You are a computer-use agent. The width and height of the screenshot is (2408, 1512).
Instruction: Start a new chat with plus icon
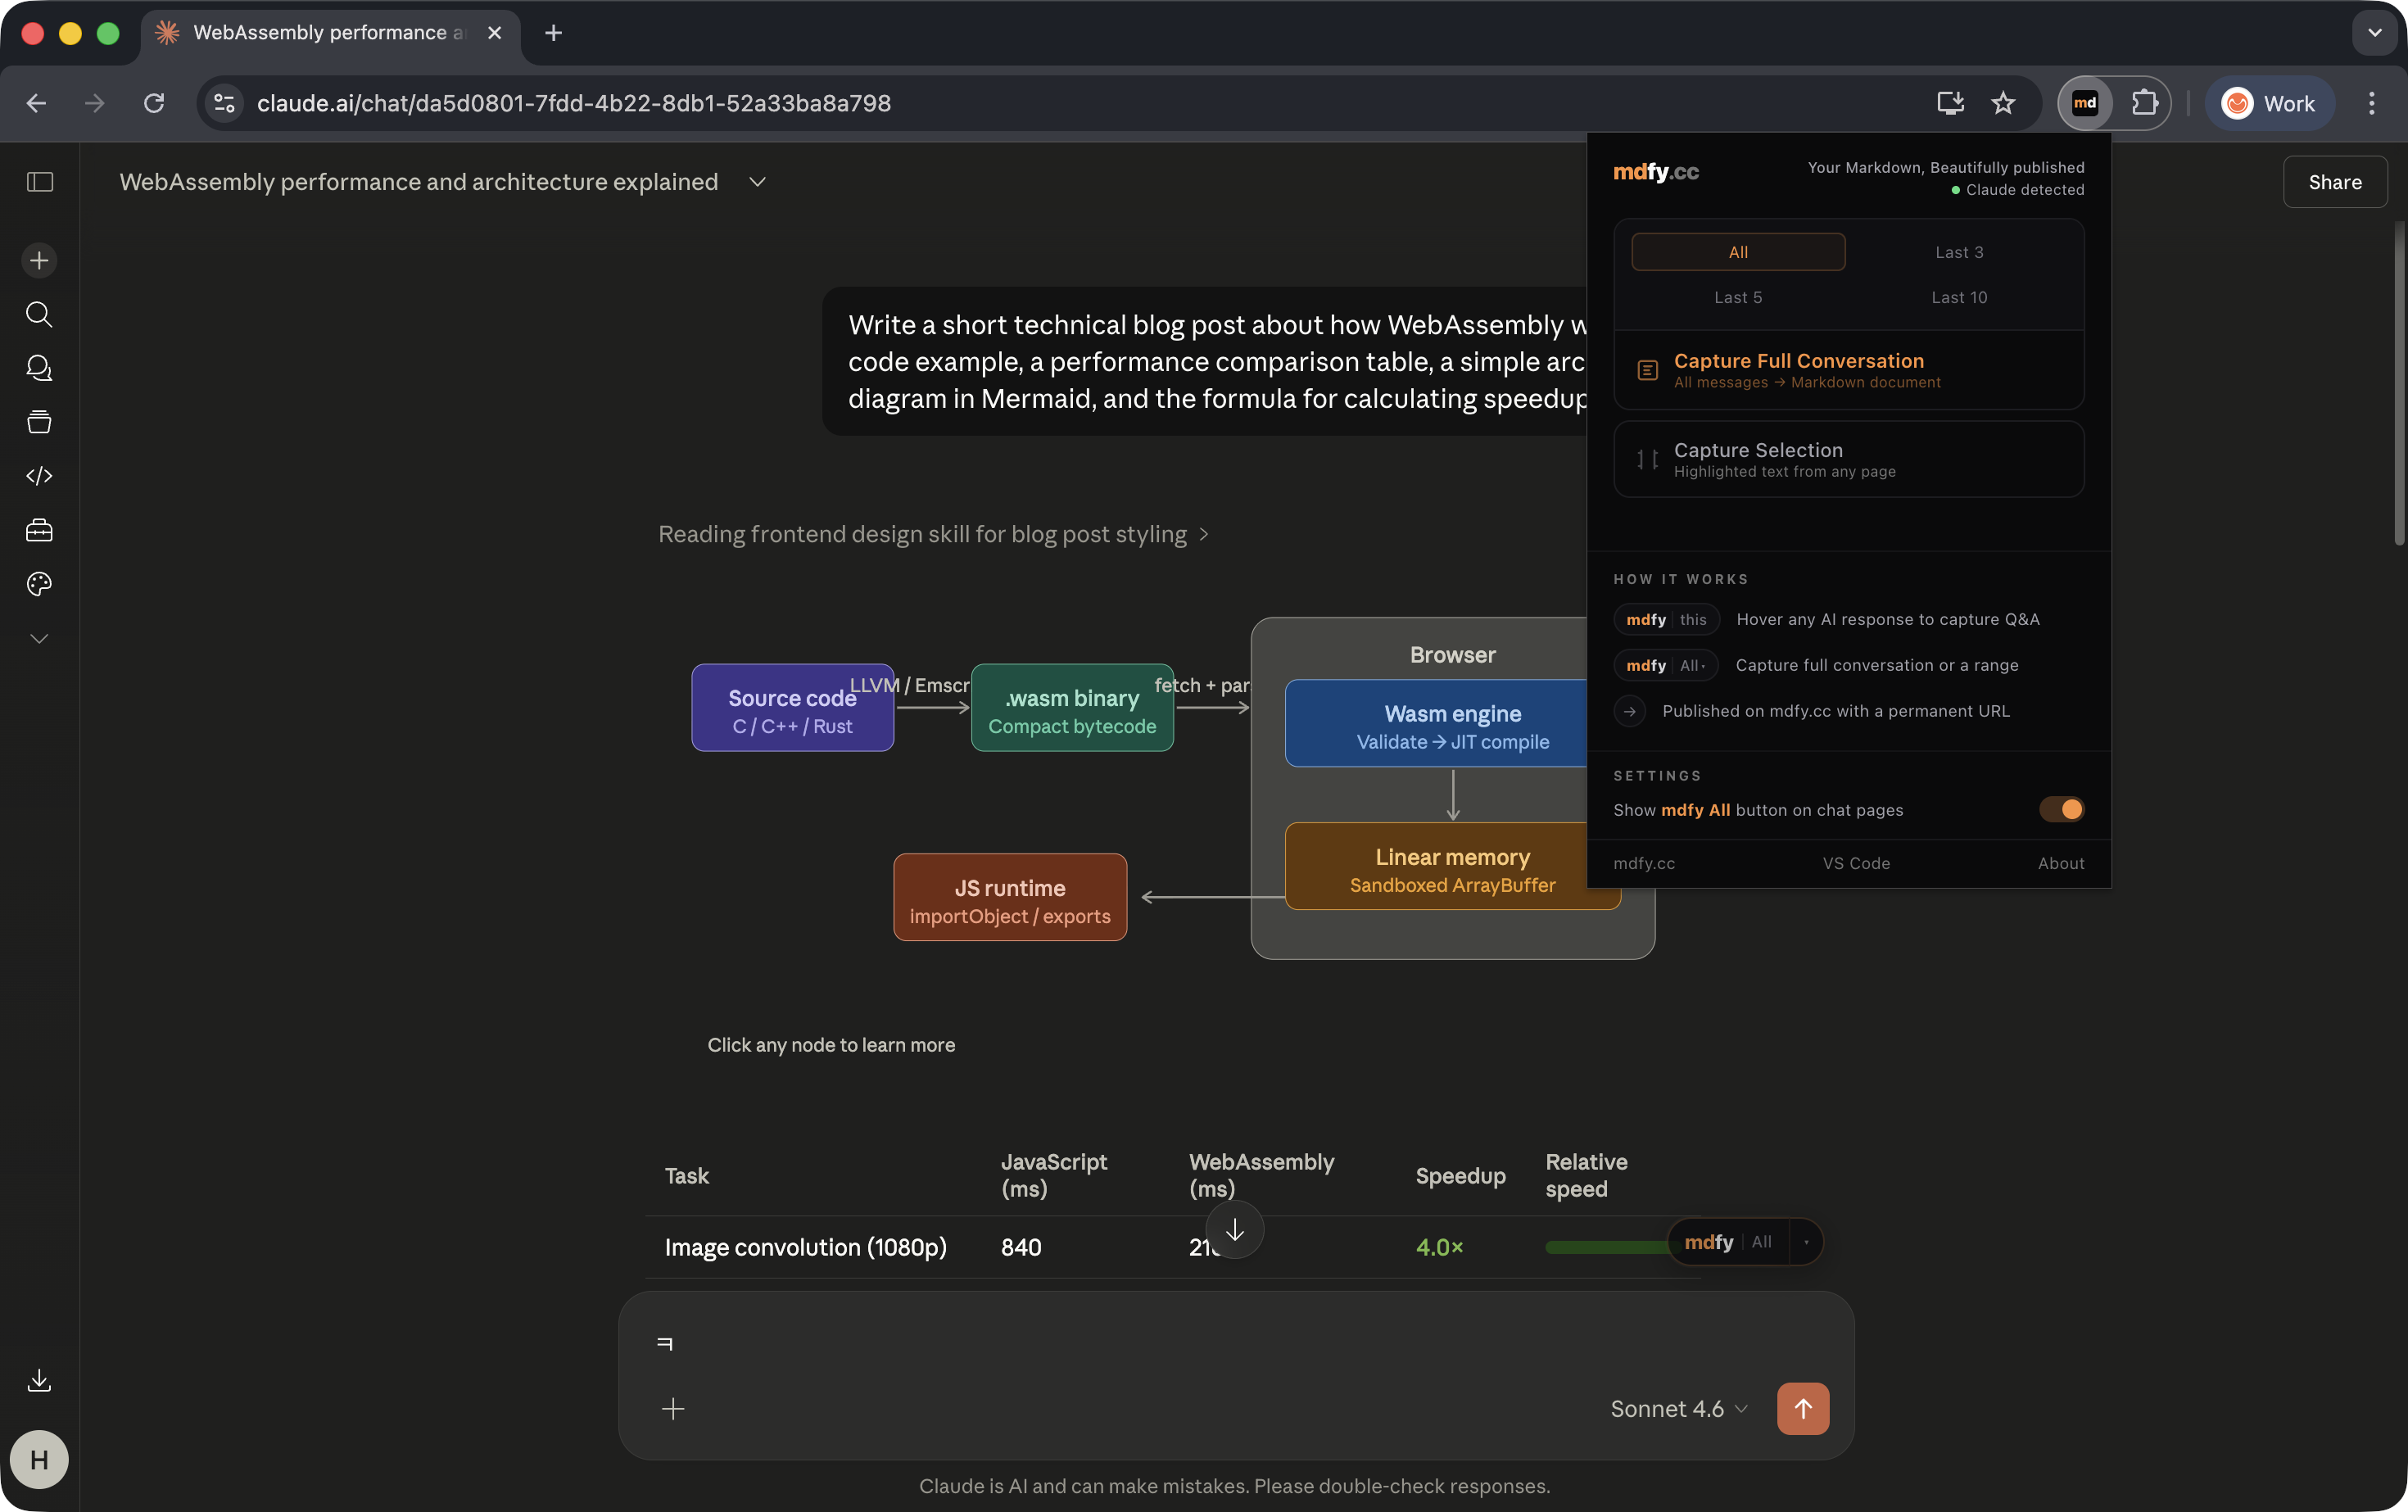39,261
